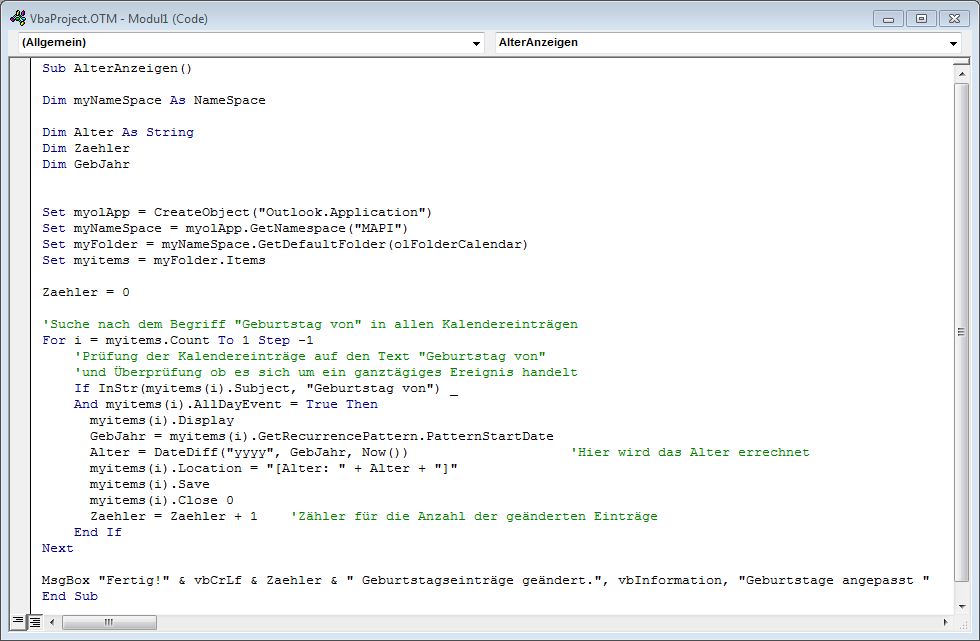
Task: Click the split bar above vertical scrollbar
Action: [x=961, y=61]
